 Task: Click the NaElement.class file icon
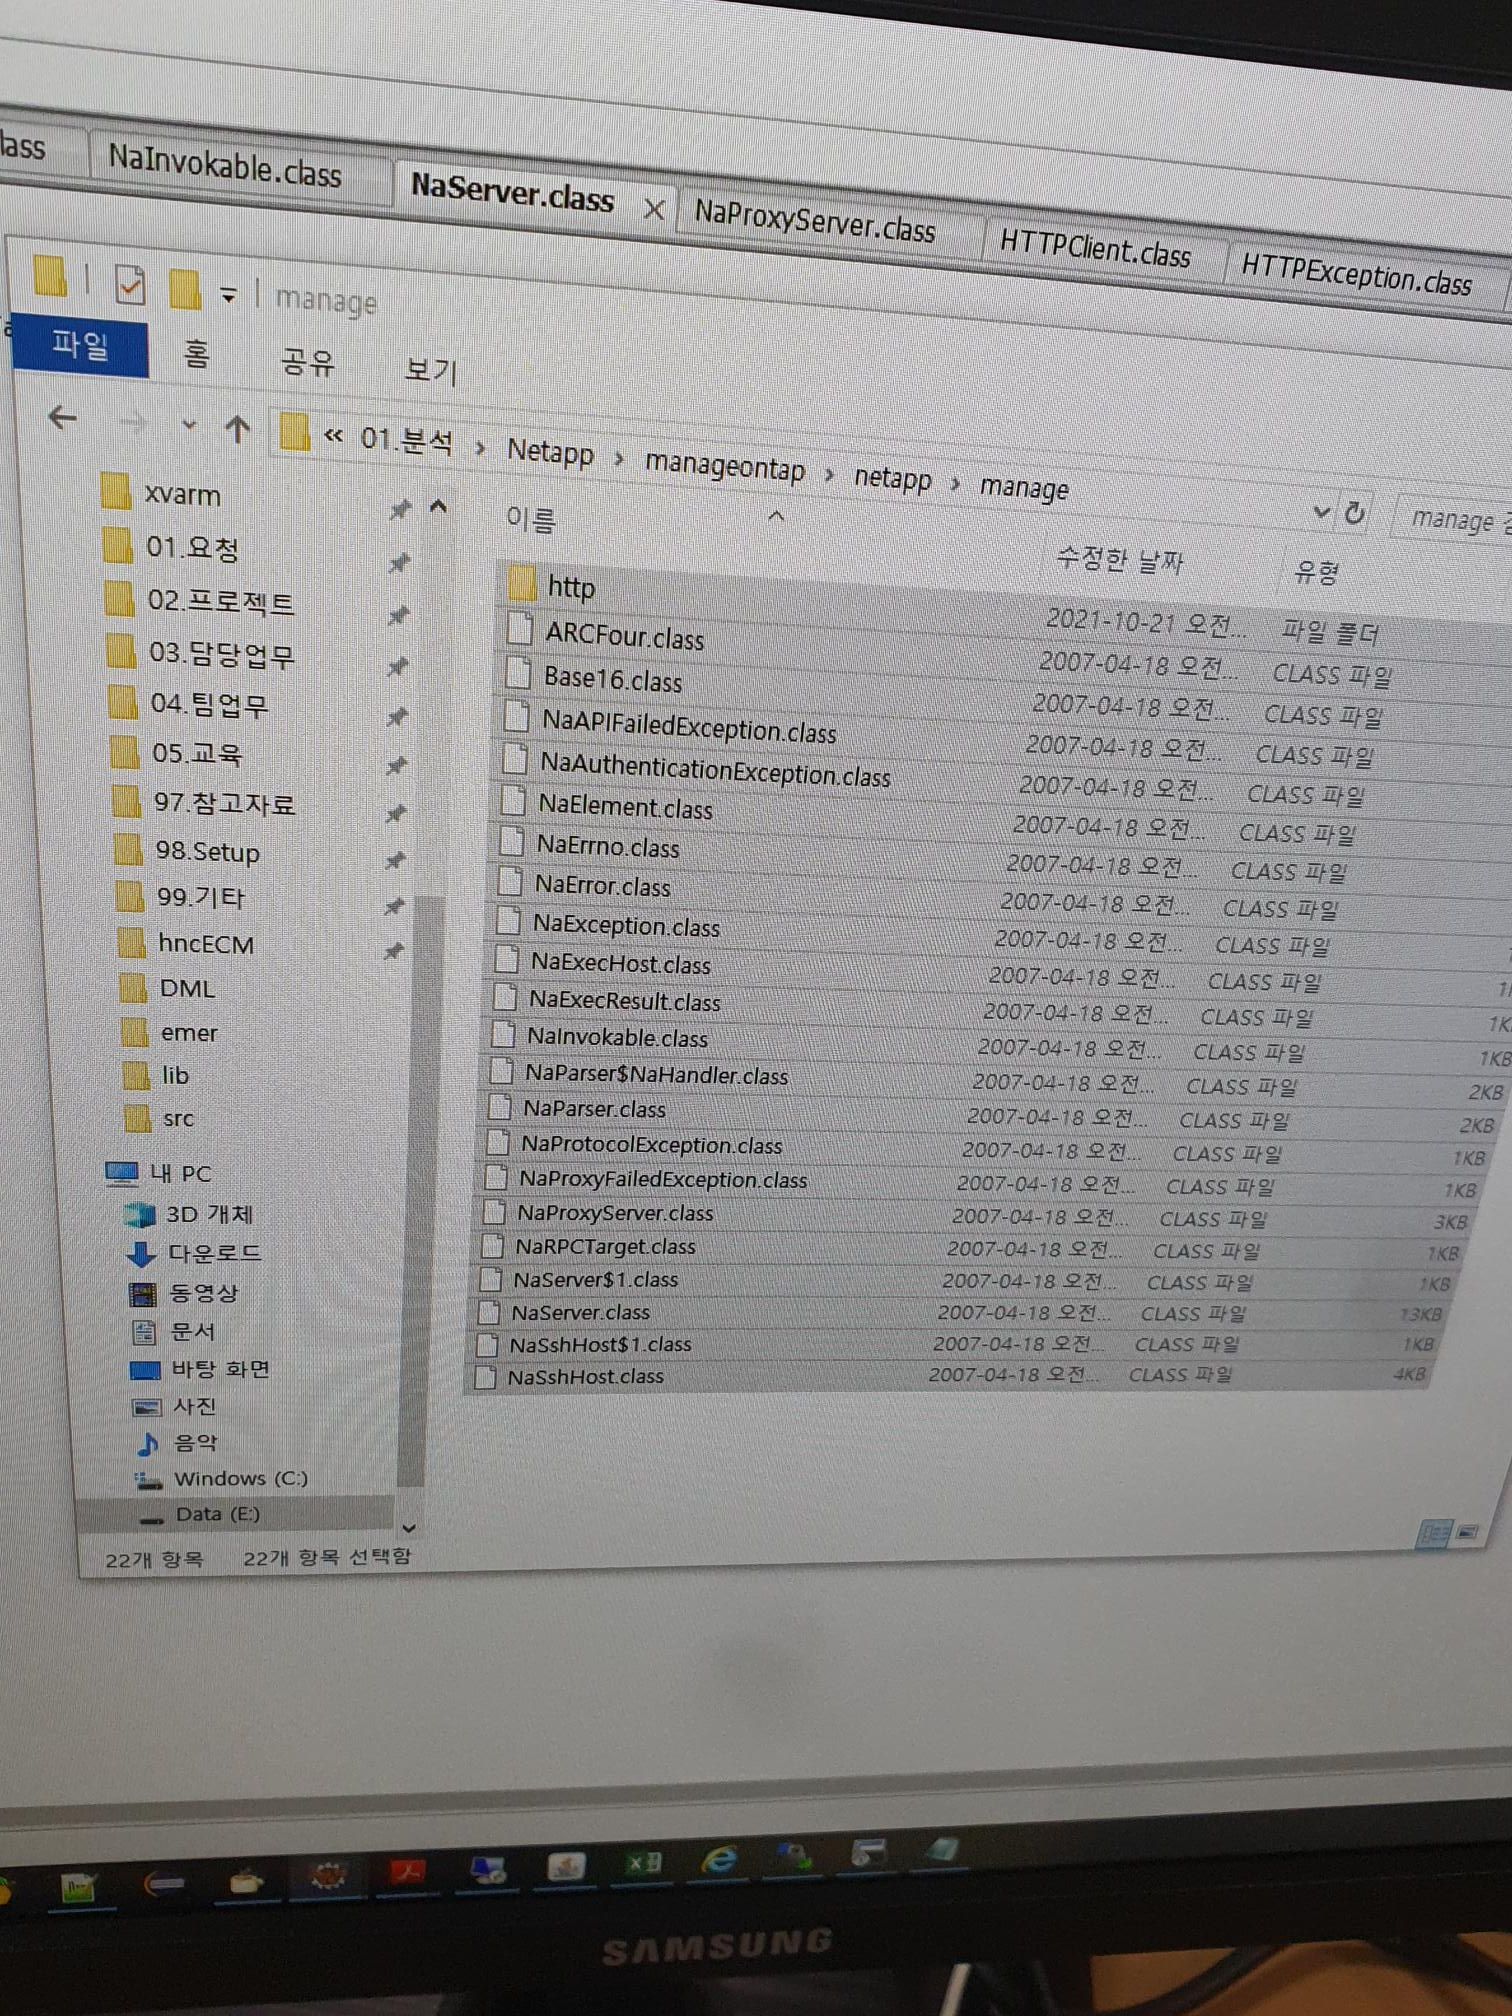[x=513, y=799]
